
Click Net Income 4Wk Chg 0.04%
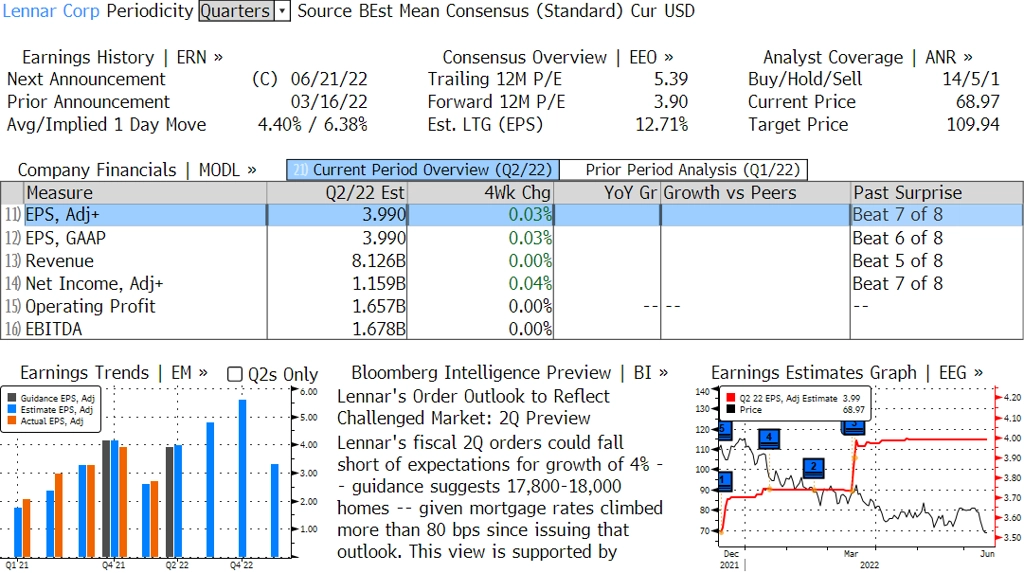pos(530,284)
